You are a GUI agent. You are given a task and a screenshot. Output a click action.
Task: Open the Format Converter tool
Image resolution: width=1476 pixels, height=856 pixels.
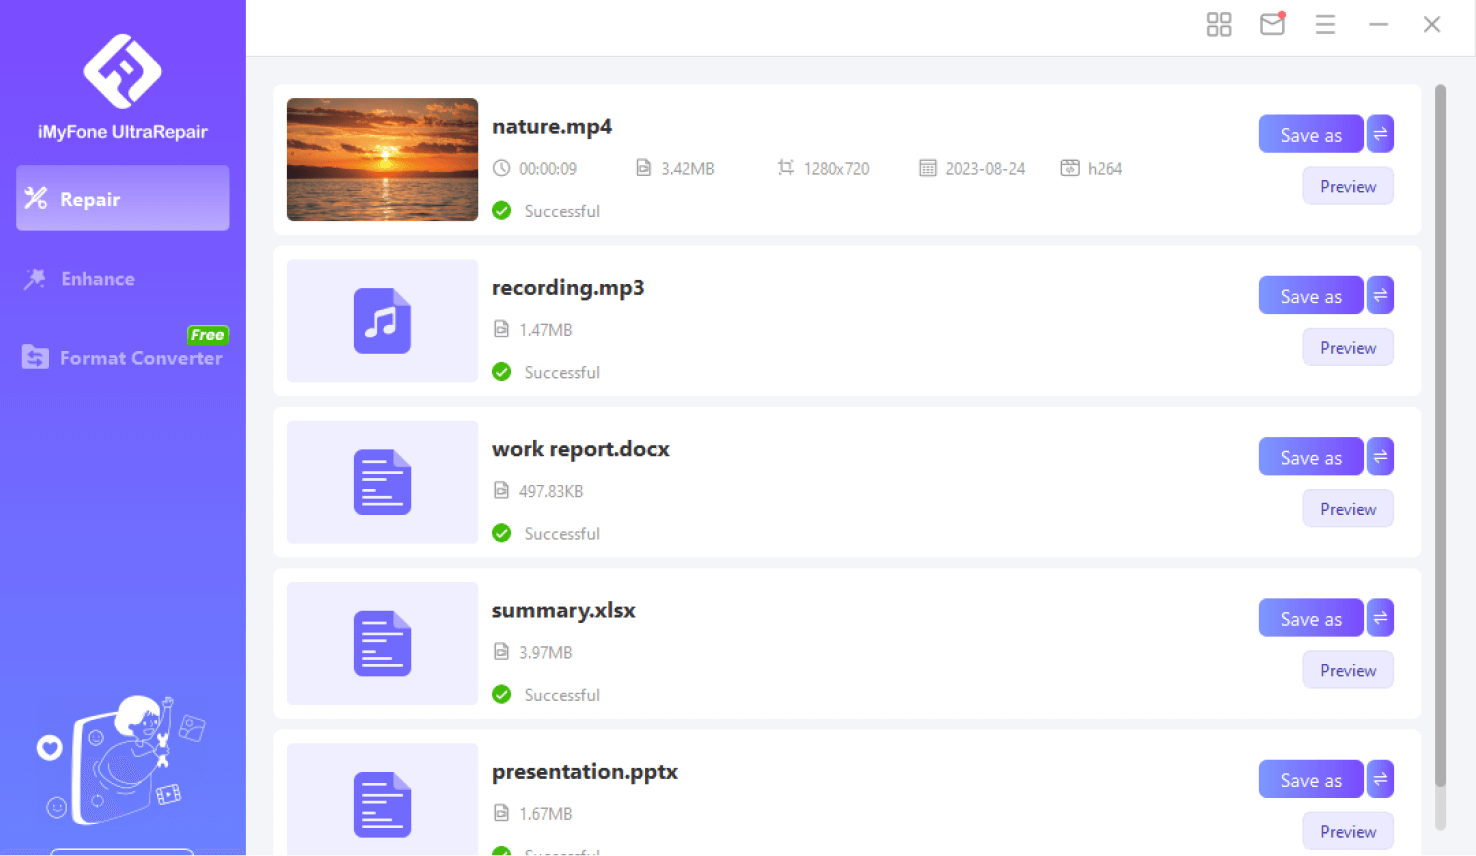coord(140,357)
